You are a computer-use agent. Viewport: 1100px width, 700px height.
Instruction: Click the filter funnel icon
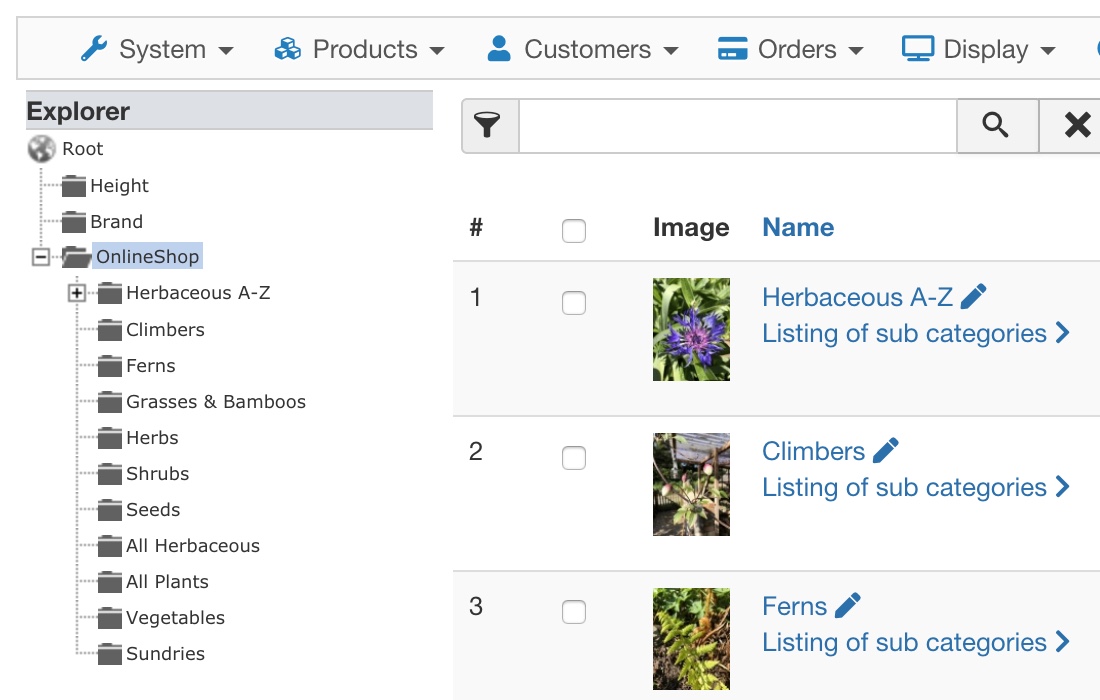coord(488,125)
